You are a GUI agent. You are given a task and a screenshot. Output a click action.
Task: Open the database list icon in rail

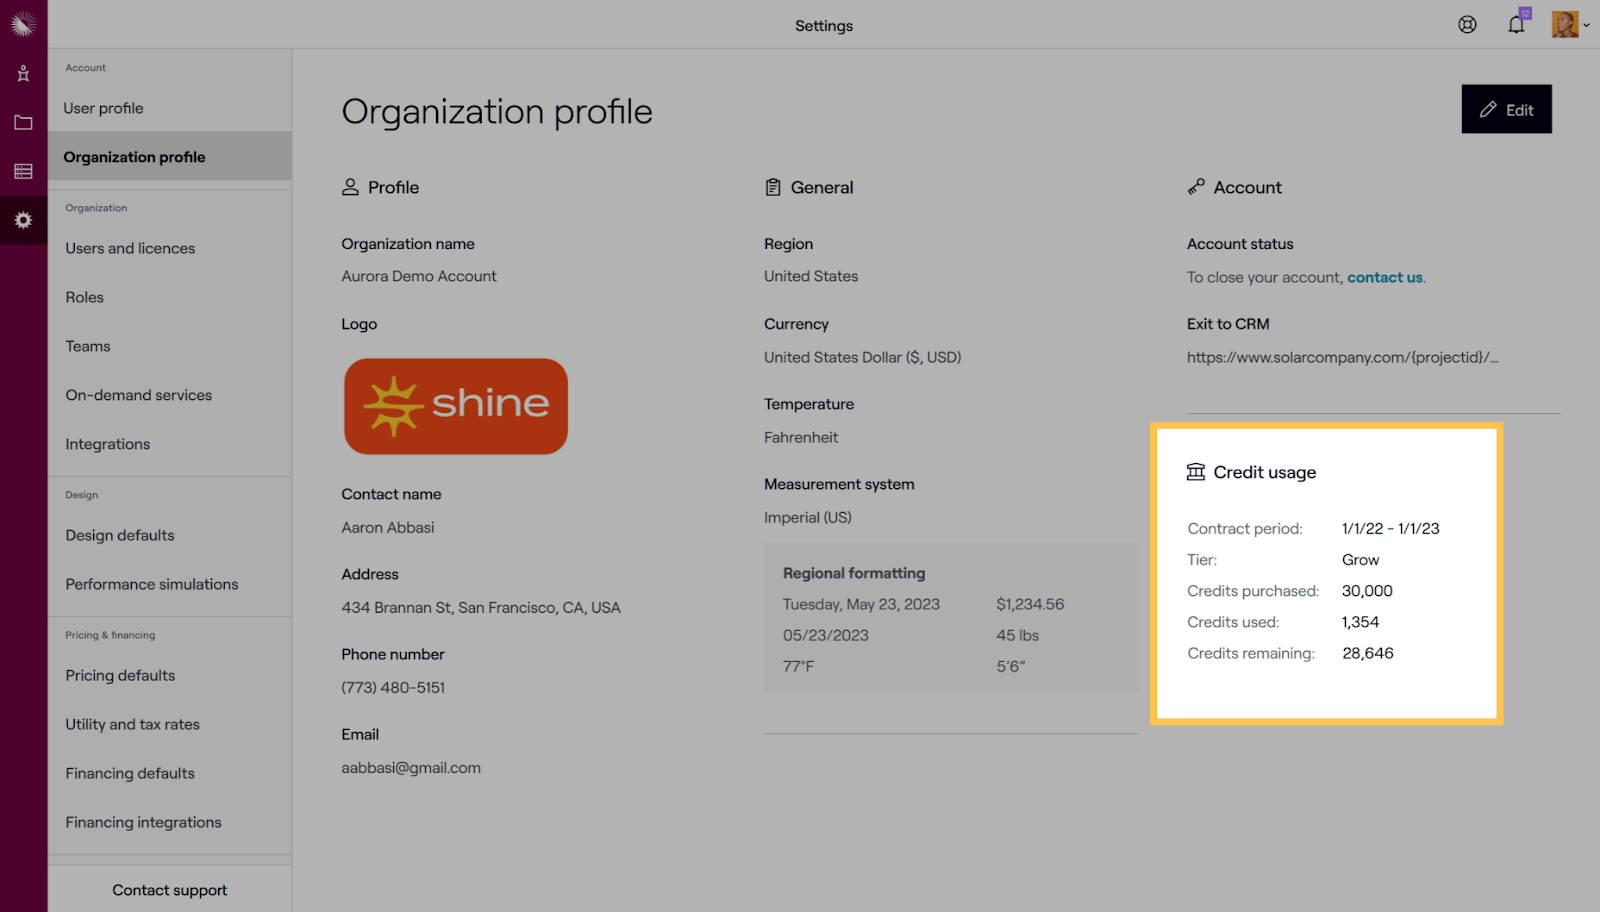[x=23, y=172]
